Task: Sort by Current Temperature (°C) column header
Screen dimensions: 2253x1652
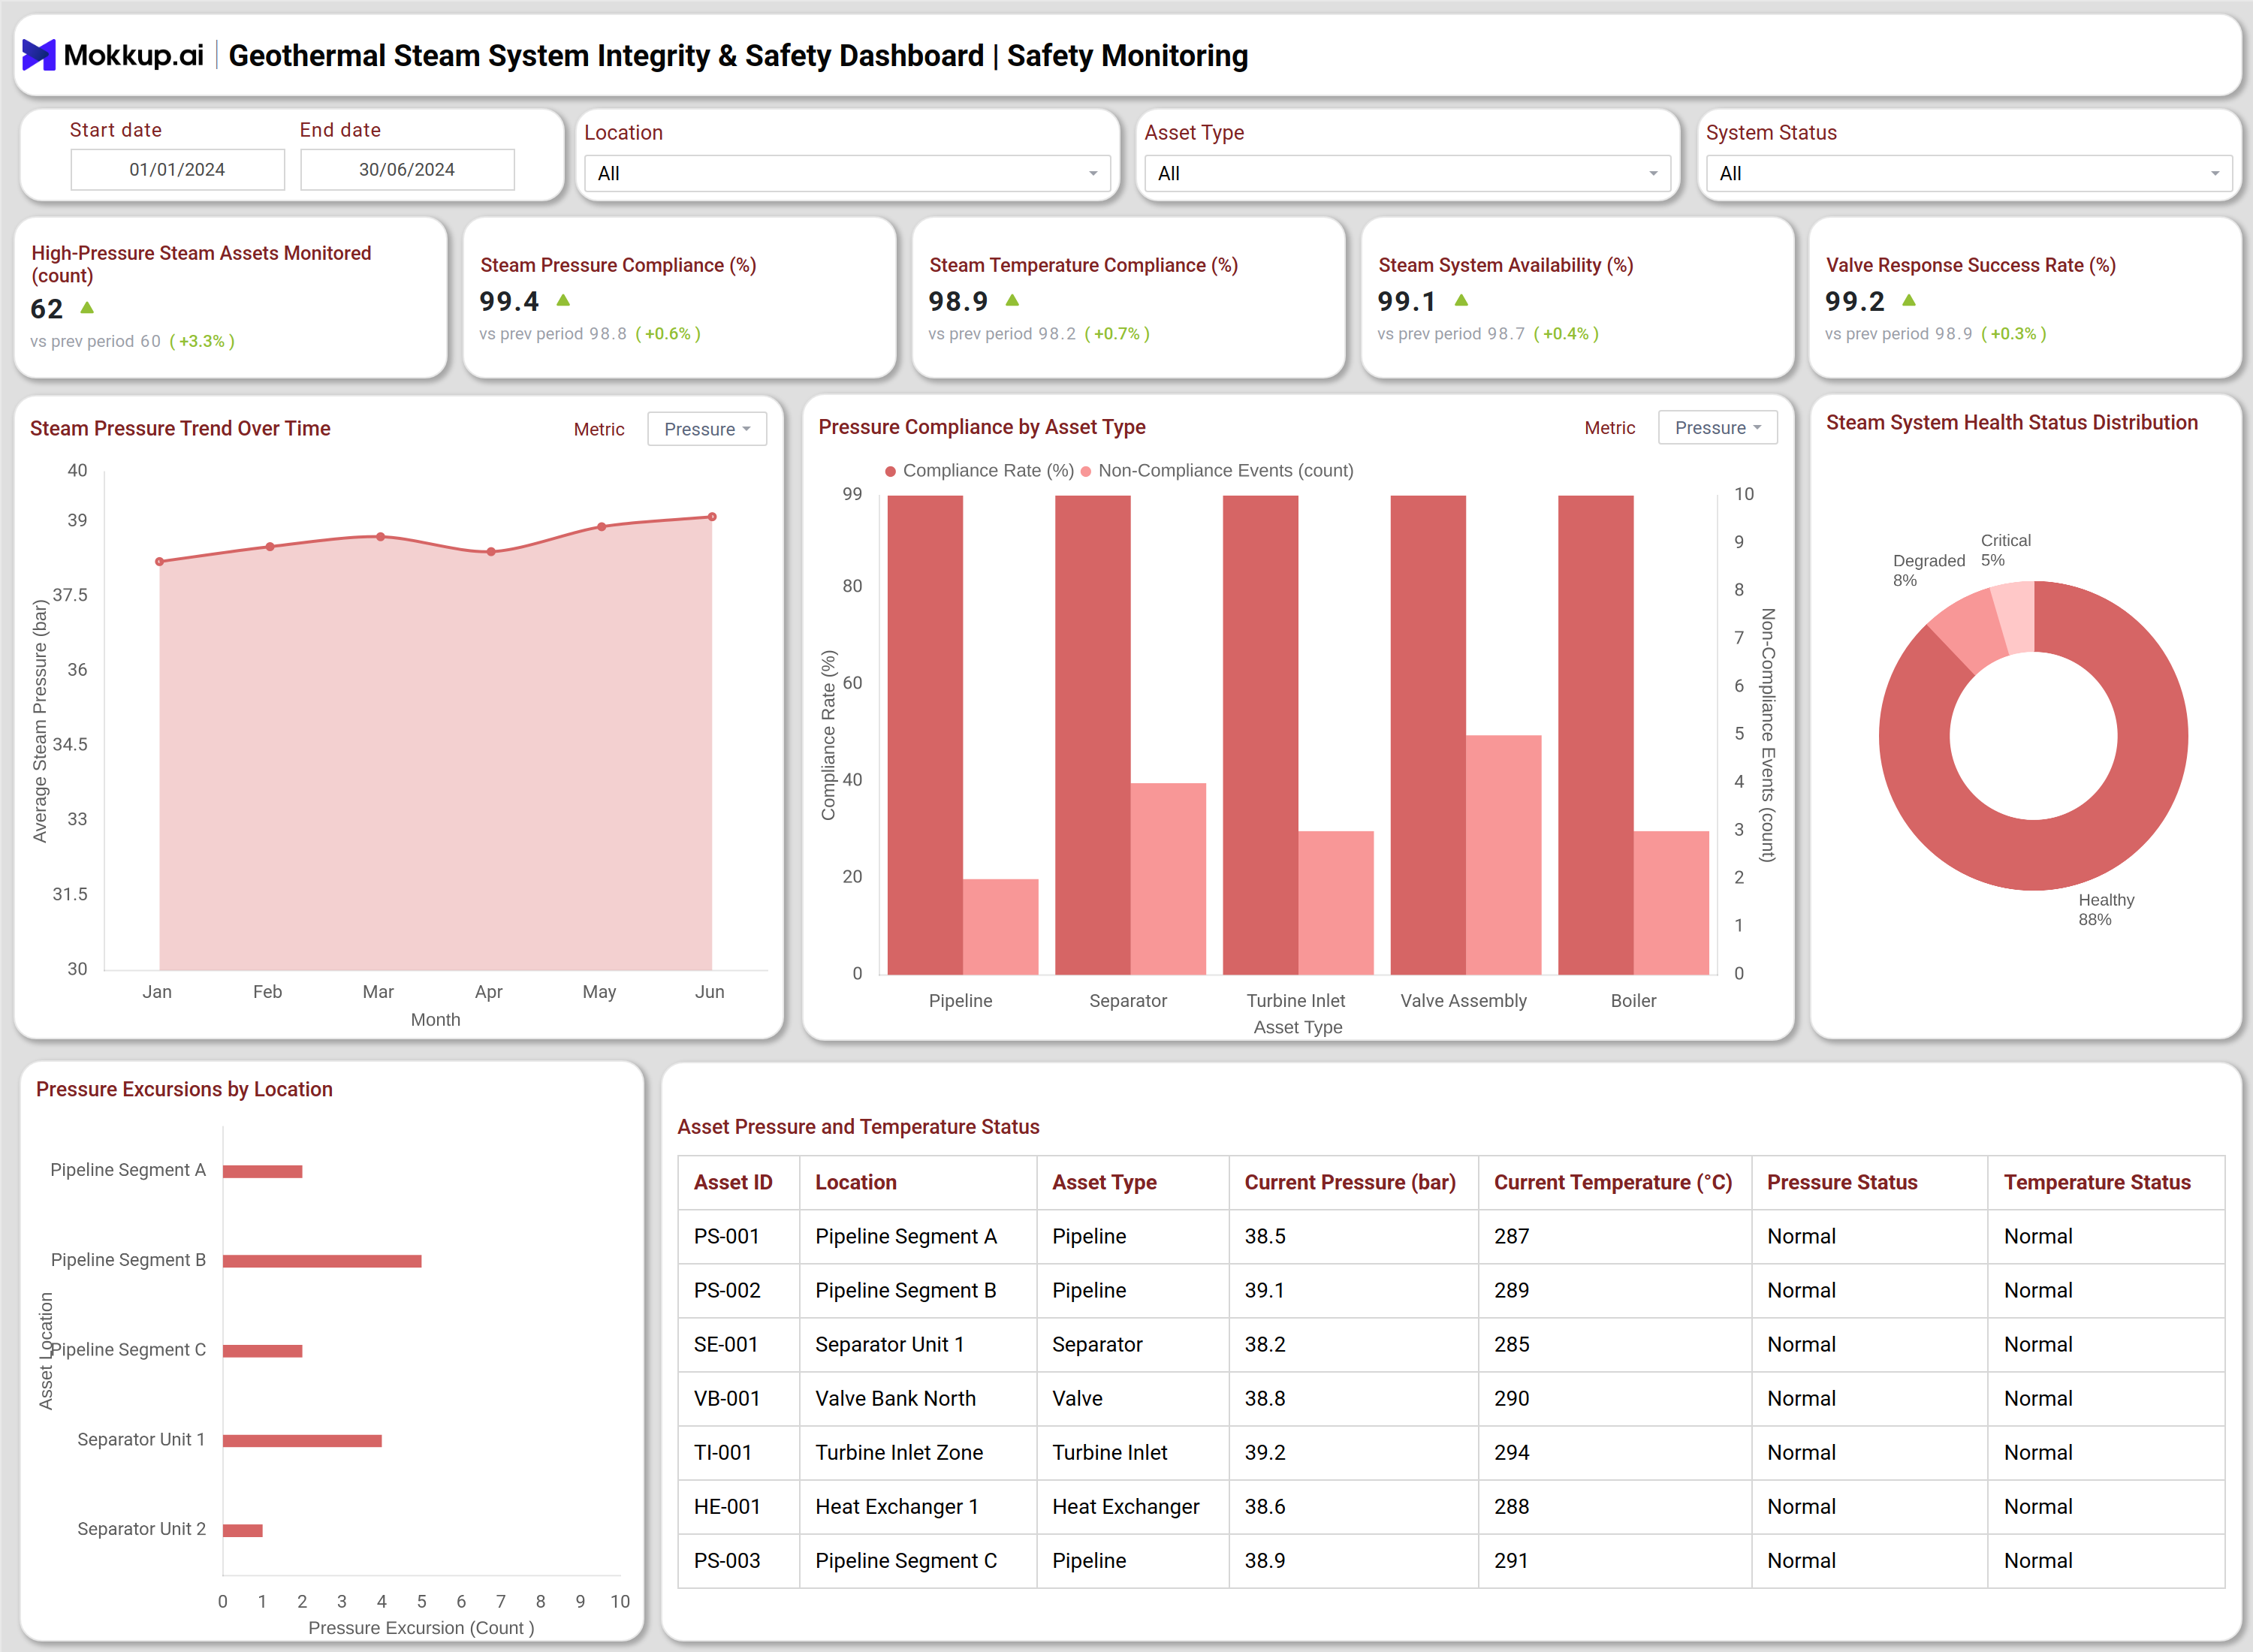Action: [1613, 1182]
